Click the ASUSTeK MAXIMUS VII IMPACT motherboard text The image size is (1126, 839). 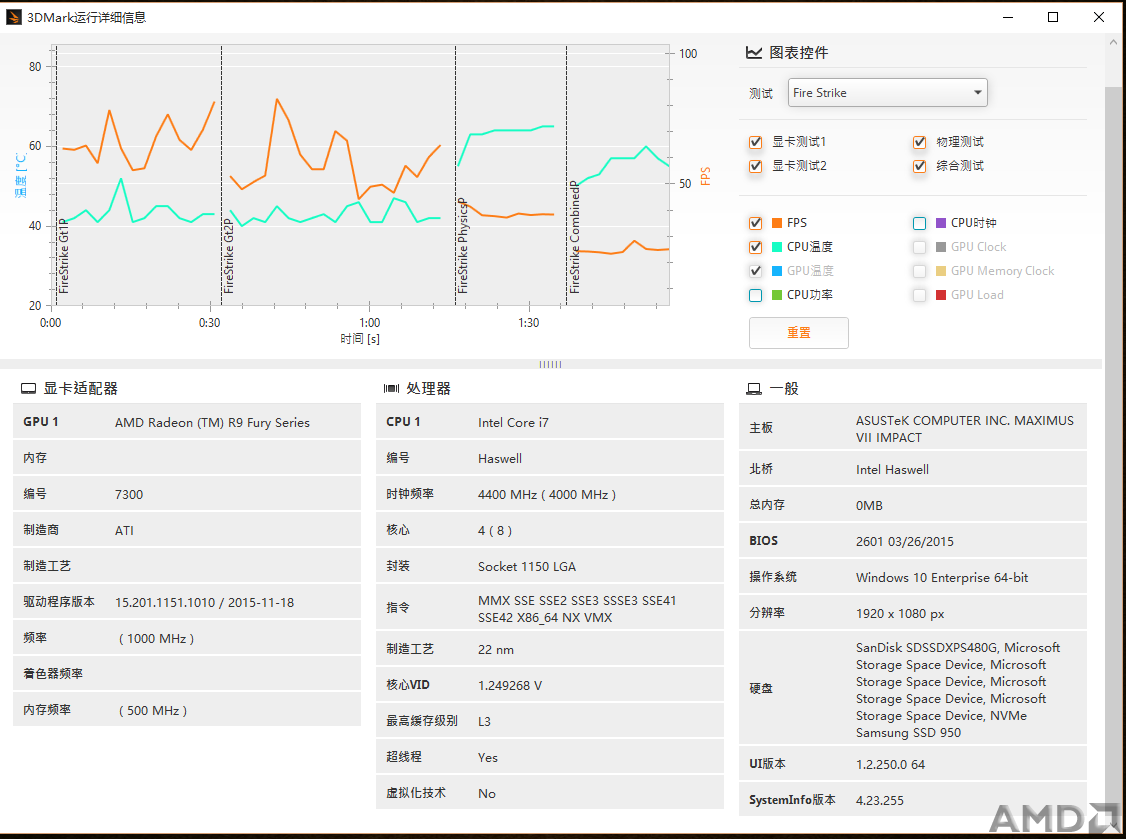[965, 429]
